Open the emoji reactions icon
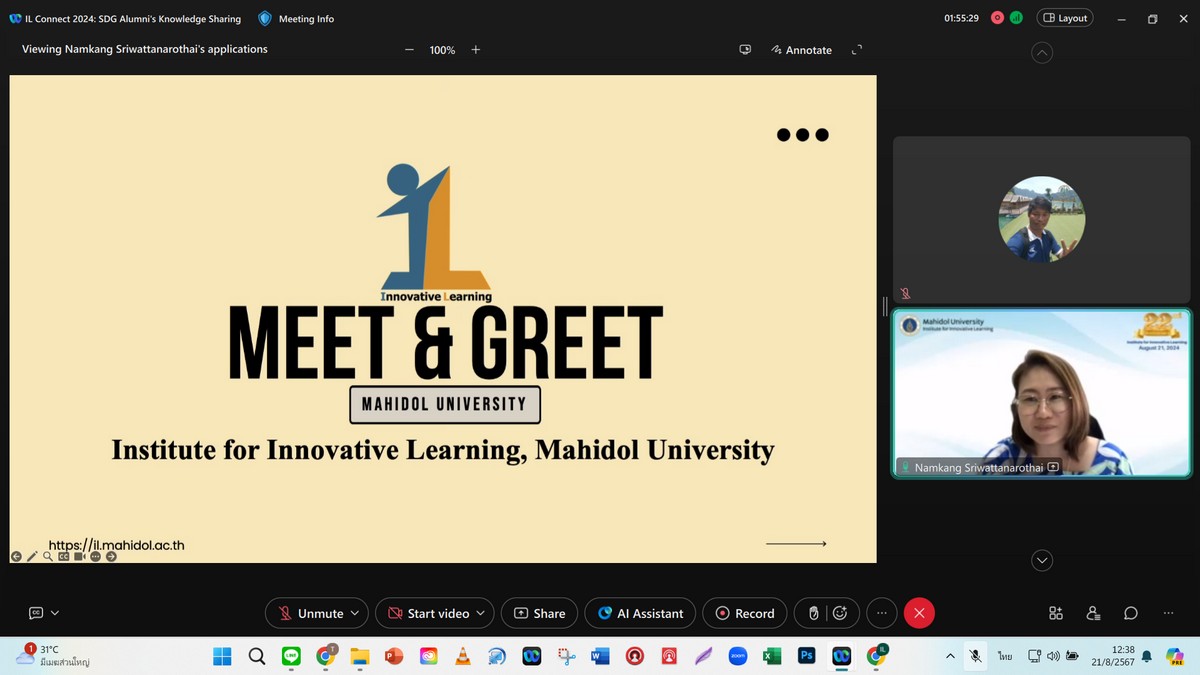The width and height of the screenshot is (1200, 675). click(840, 613)
